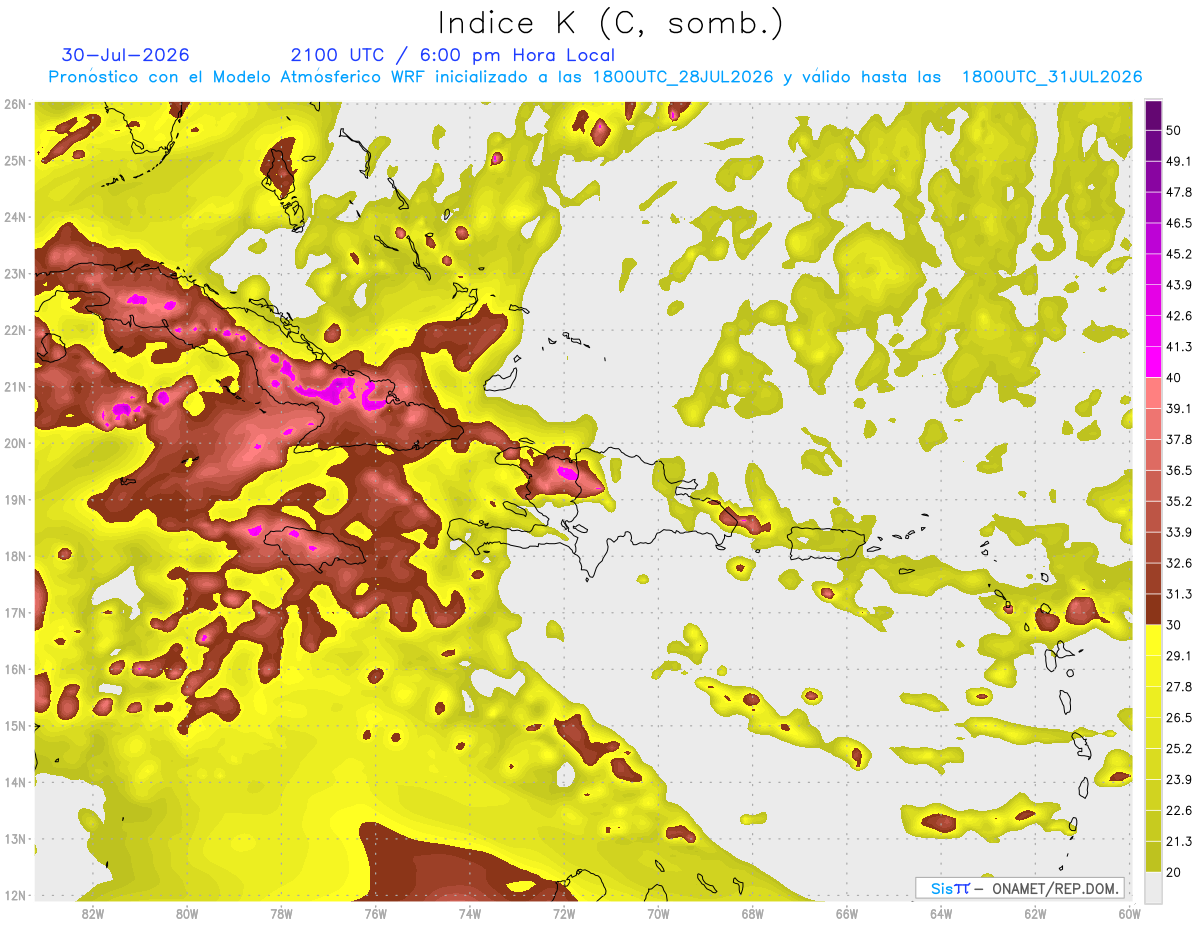Click the 12N latitude axis label

point(14,895)
